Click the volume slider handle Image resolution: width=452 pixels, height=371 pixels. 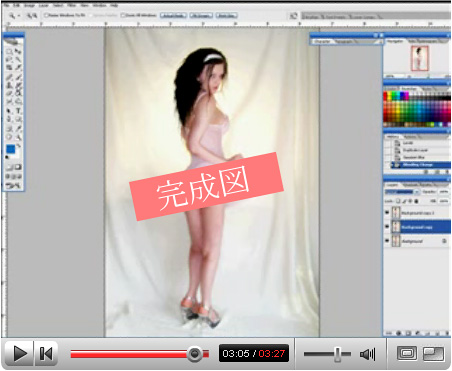point(338,354)
